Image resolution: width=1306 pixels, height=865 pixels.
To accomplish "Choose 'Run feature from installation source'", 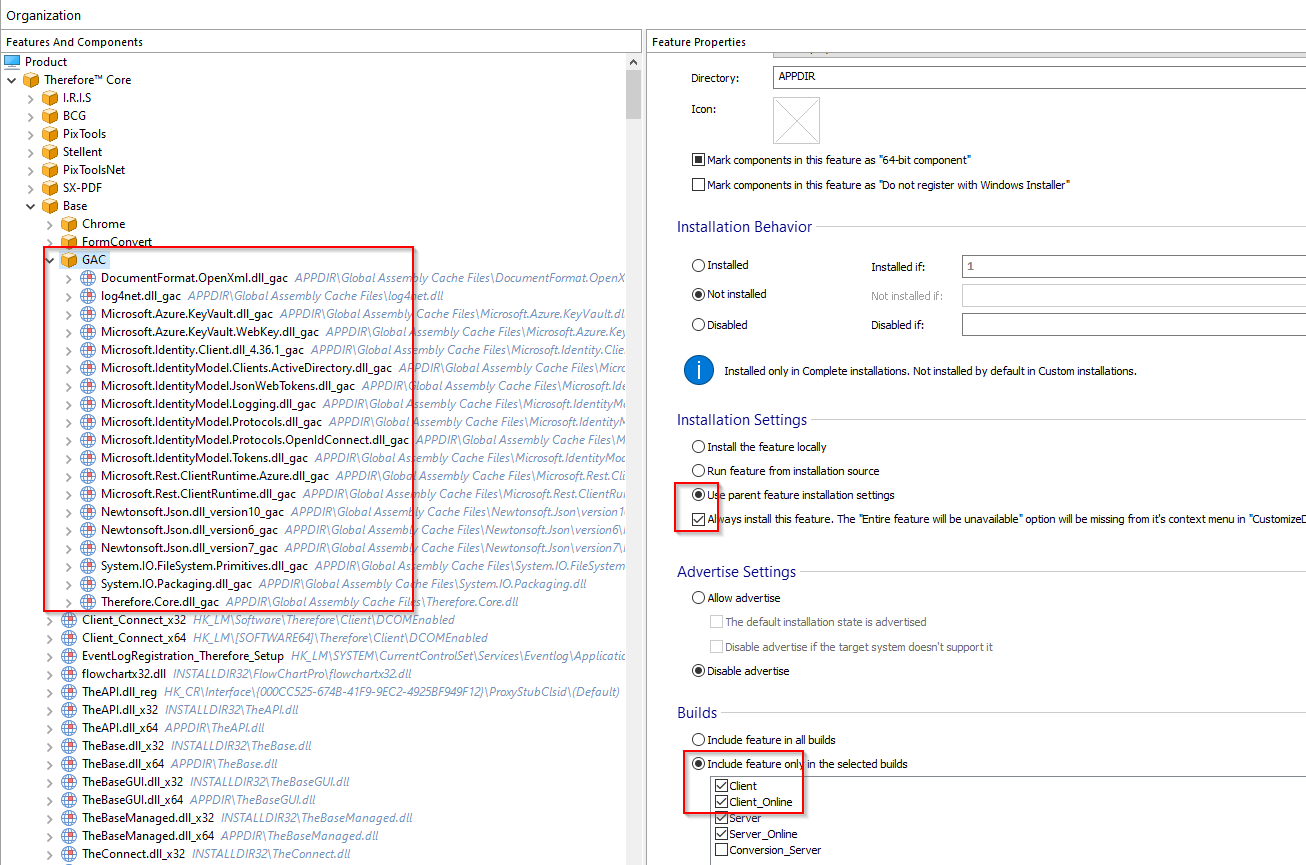I will click(698, 471).
